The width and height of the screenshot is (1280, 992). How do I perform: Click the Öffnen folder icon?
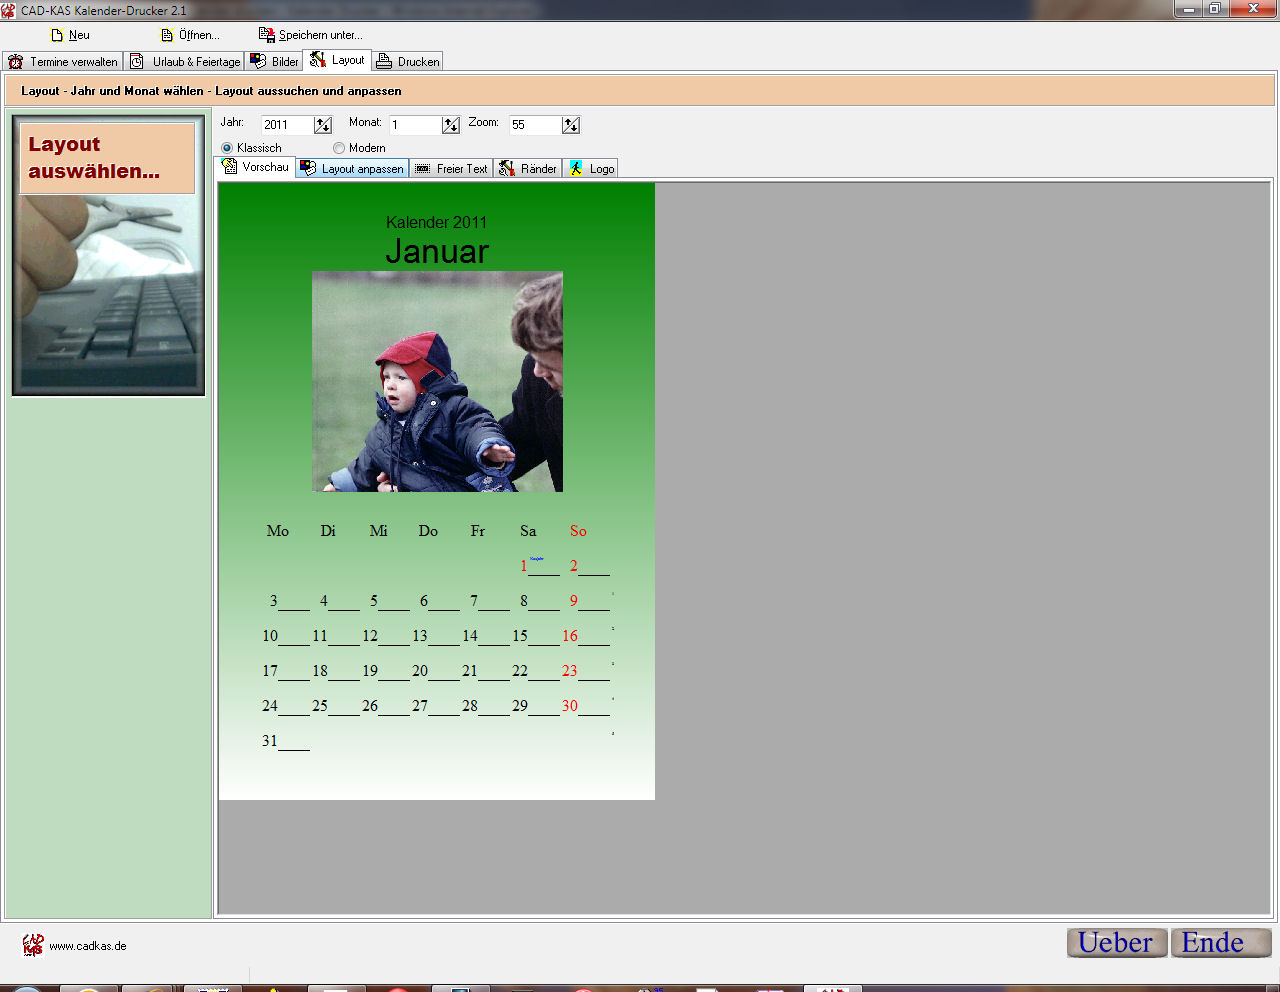167,35
